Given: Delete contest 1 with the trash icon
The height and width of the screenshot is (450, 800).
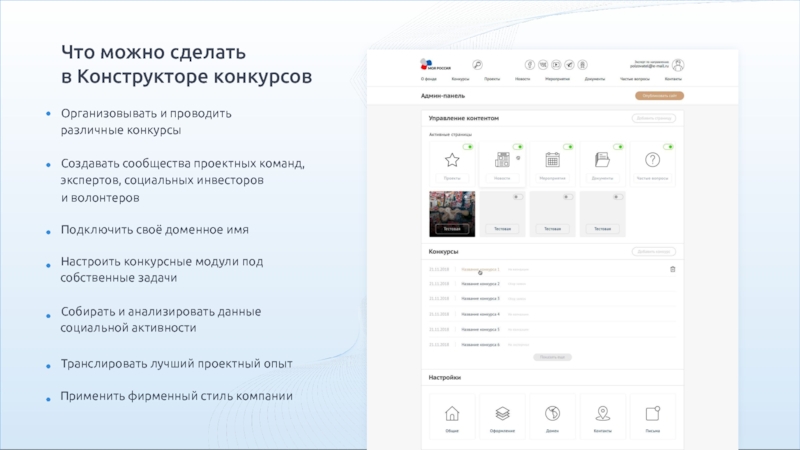Looking at the screenshot, I should click(672, 269).
